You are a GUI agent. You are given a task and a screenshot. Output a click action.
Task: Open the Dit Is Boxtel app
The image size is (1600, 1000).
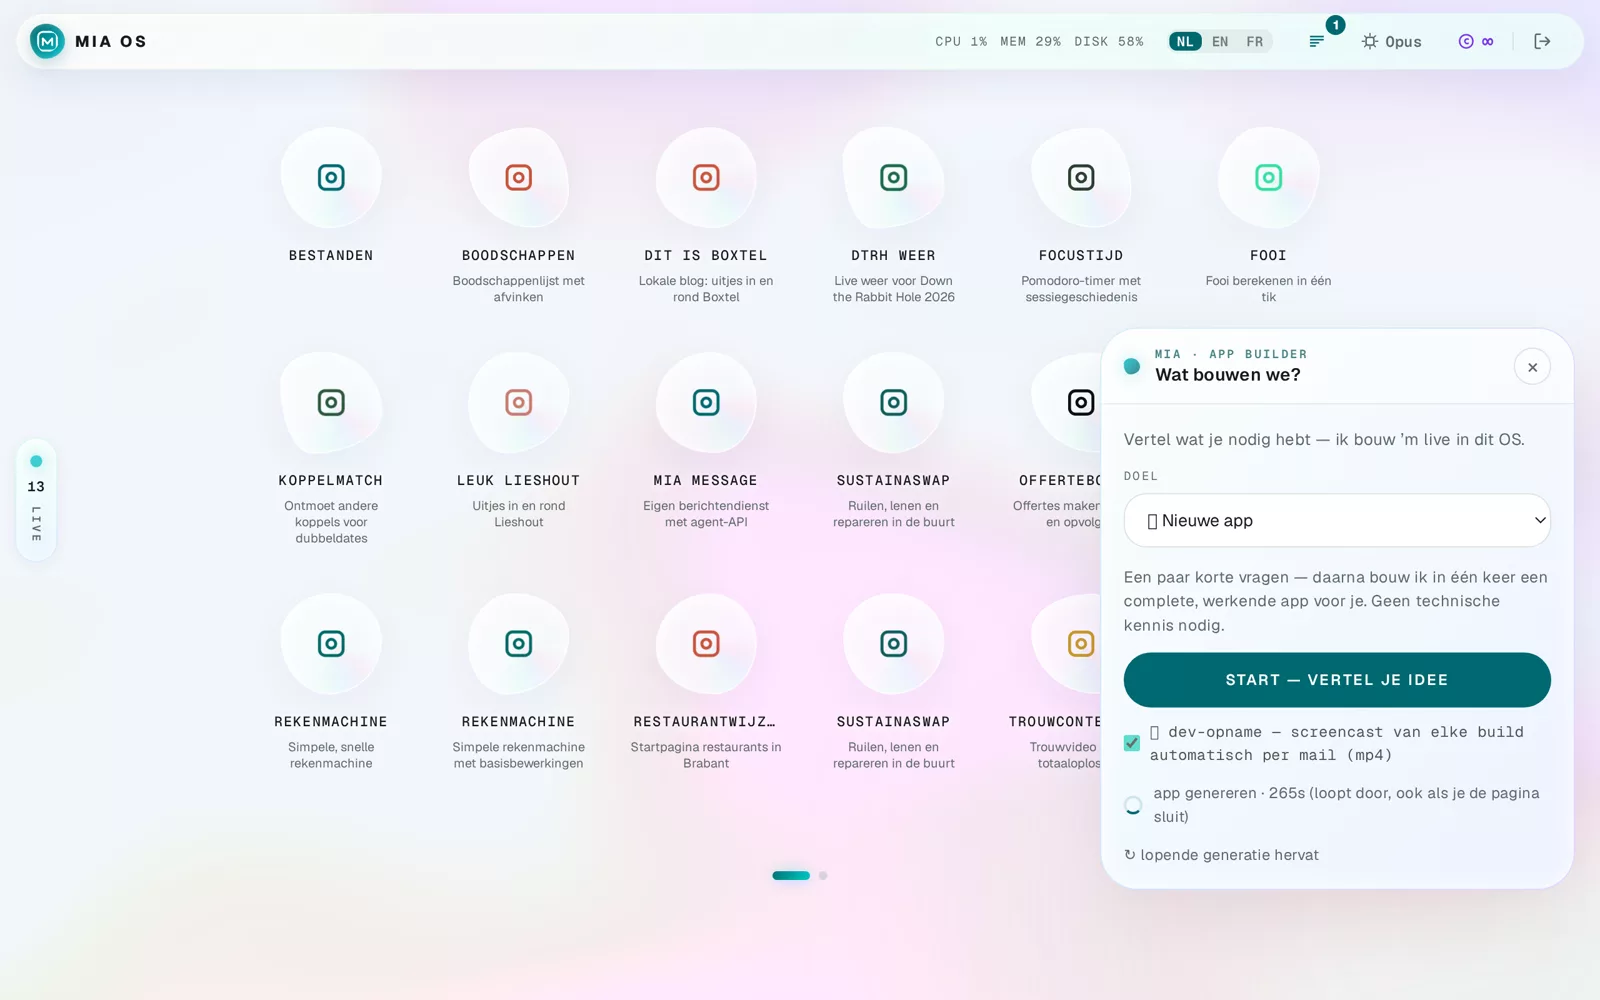click(x=706, y=178)
